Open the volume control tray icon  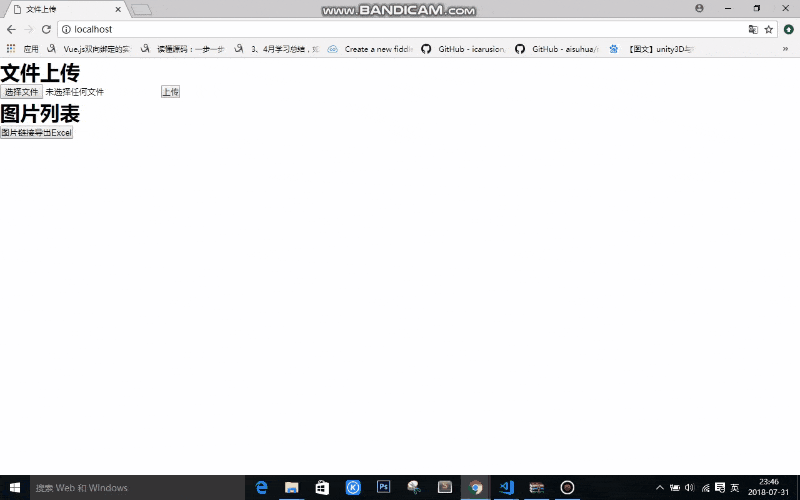[x=690, y=488]
